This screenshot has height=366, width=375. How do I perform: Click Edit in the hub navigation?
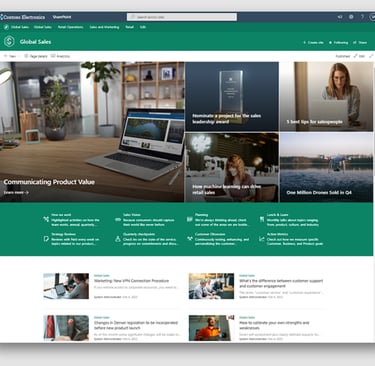(x=143, y=27)
